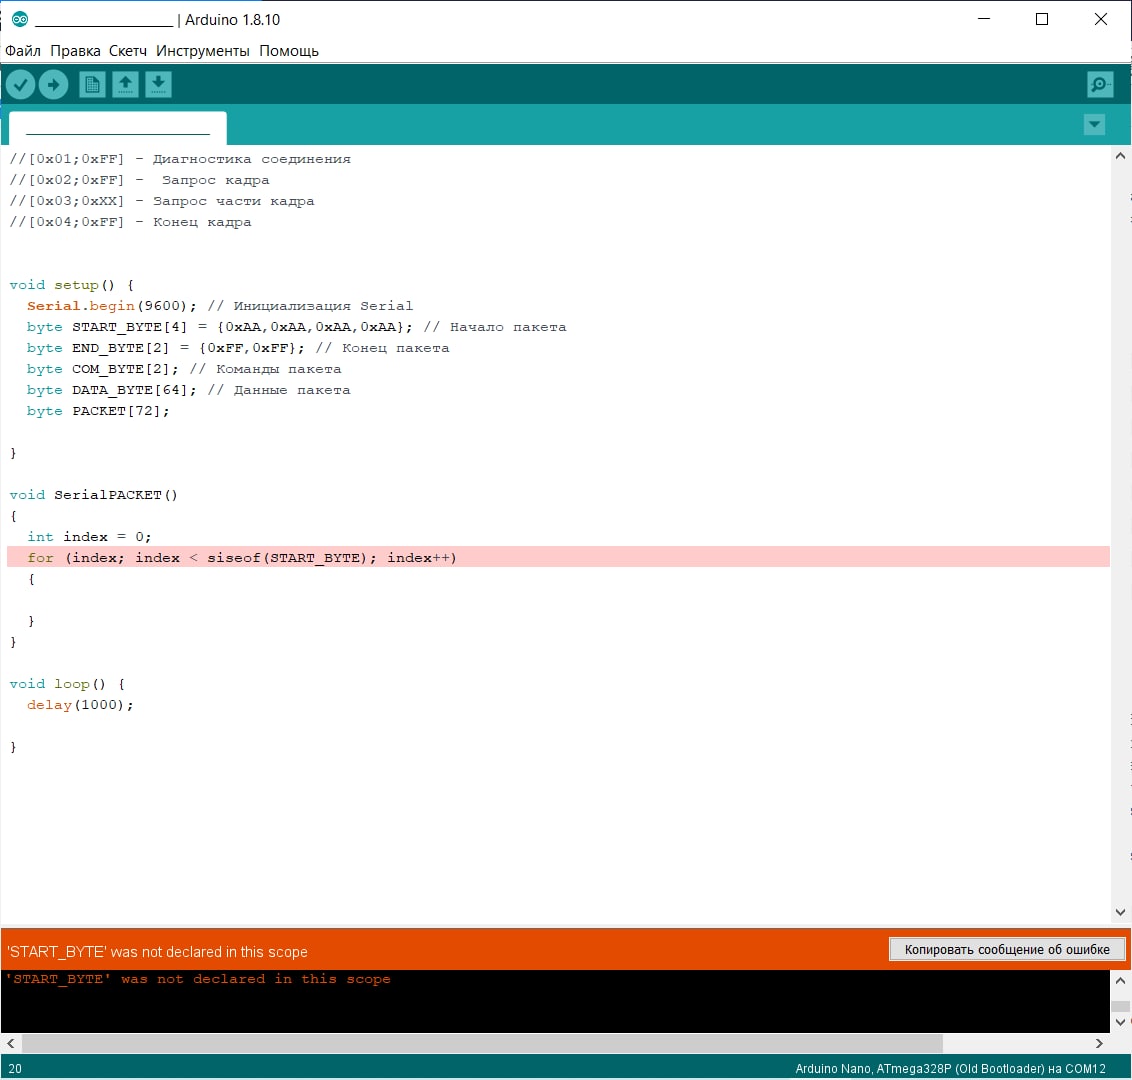Open the Файл menu
1132x1080 pixels.
coord(23,51)
